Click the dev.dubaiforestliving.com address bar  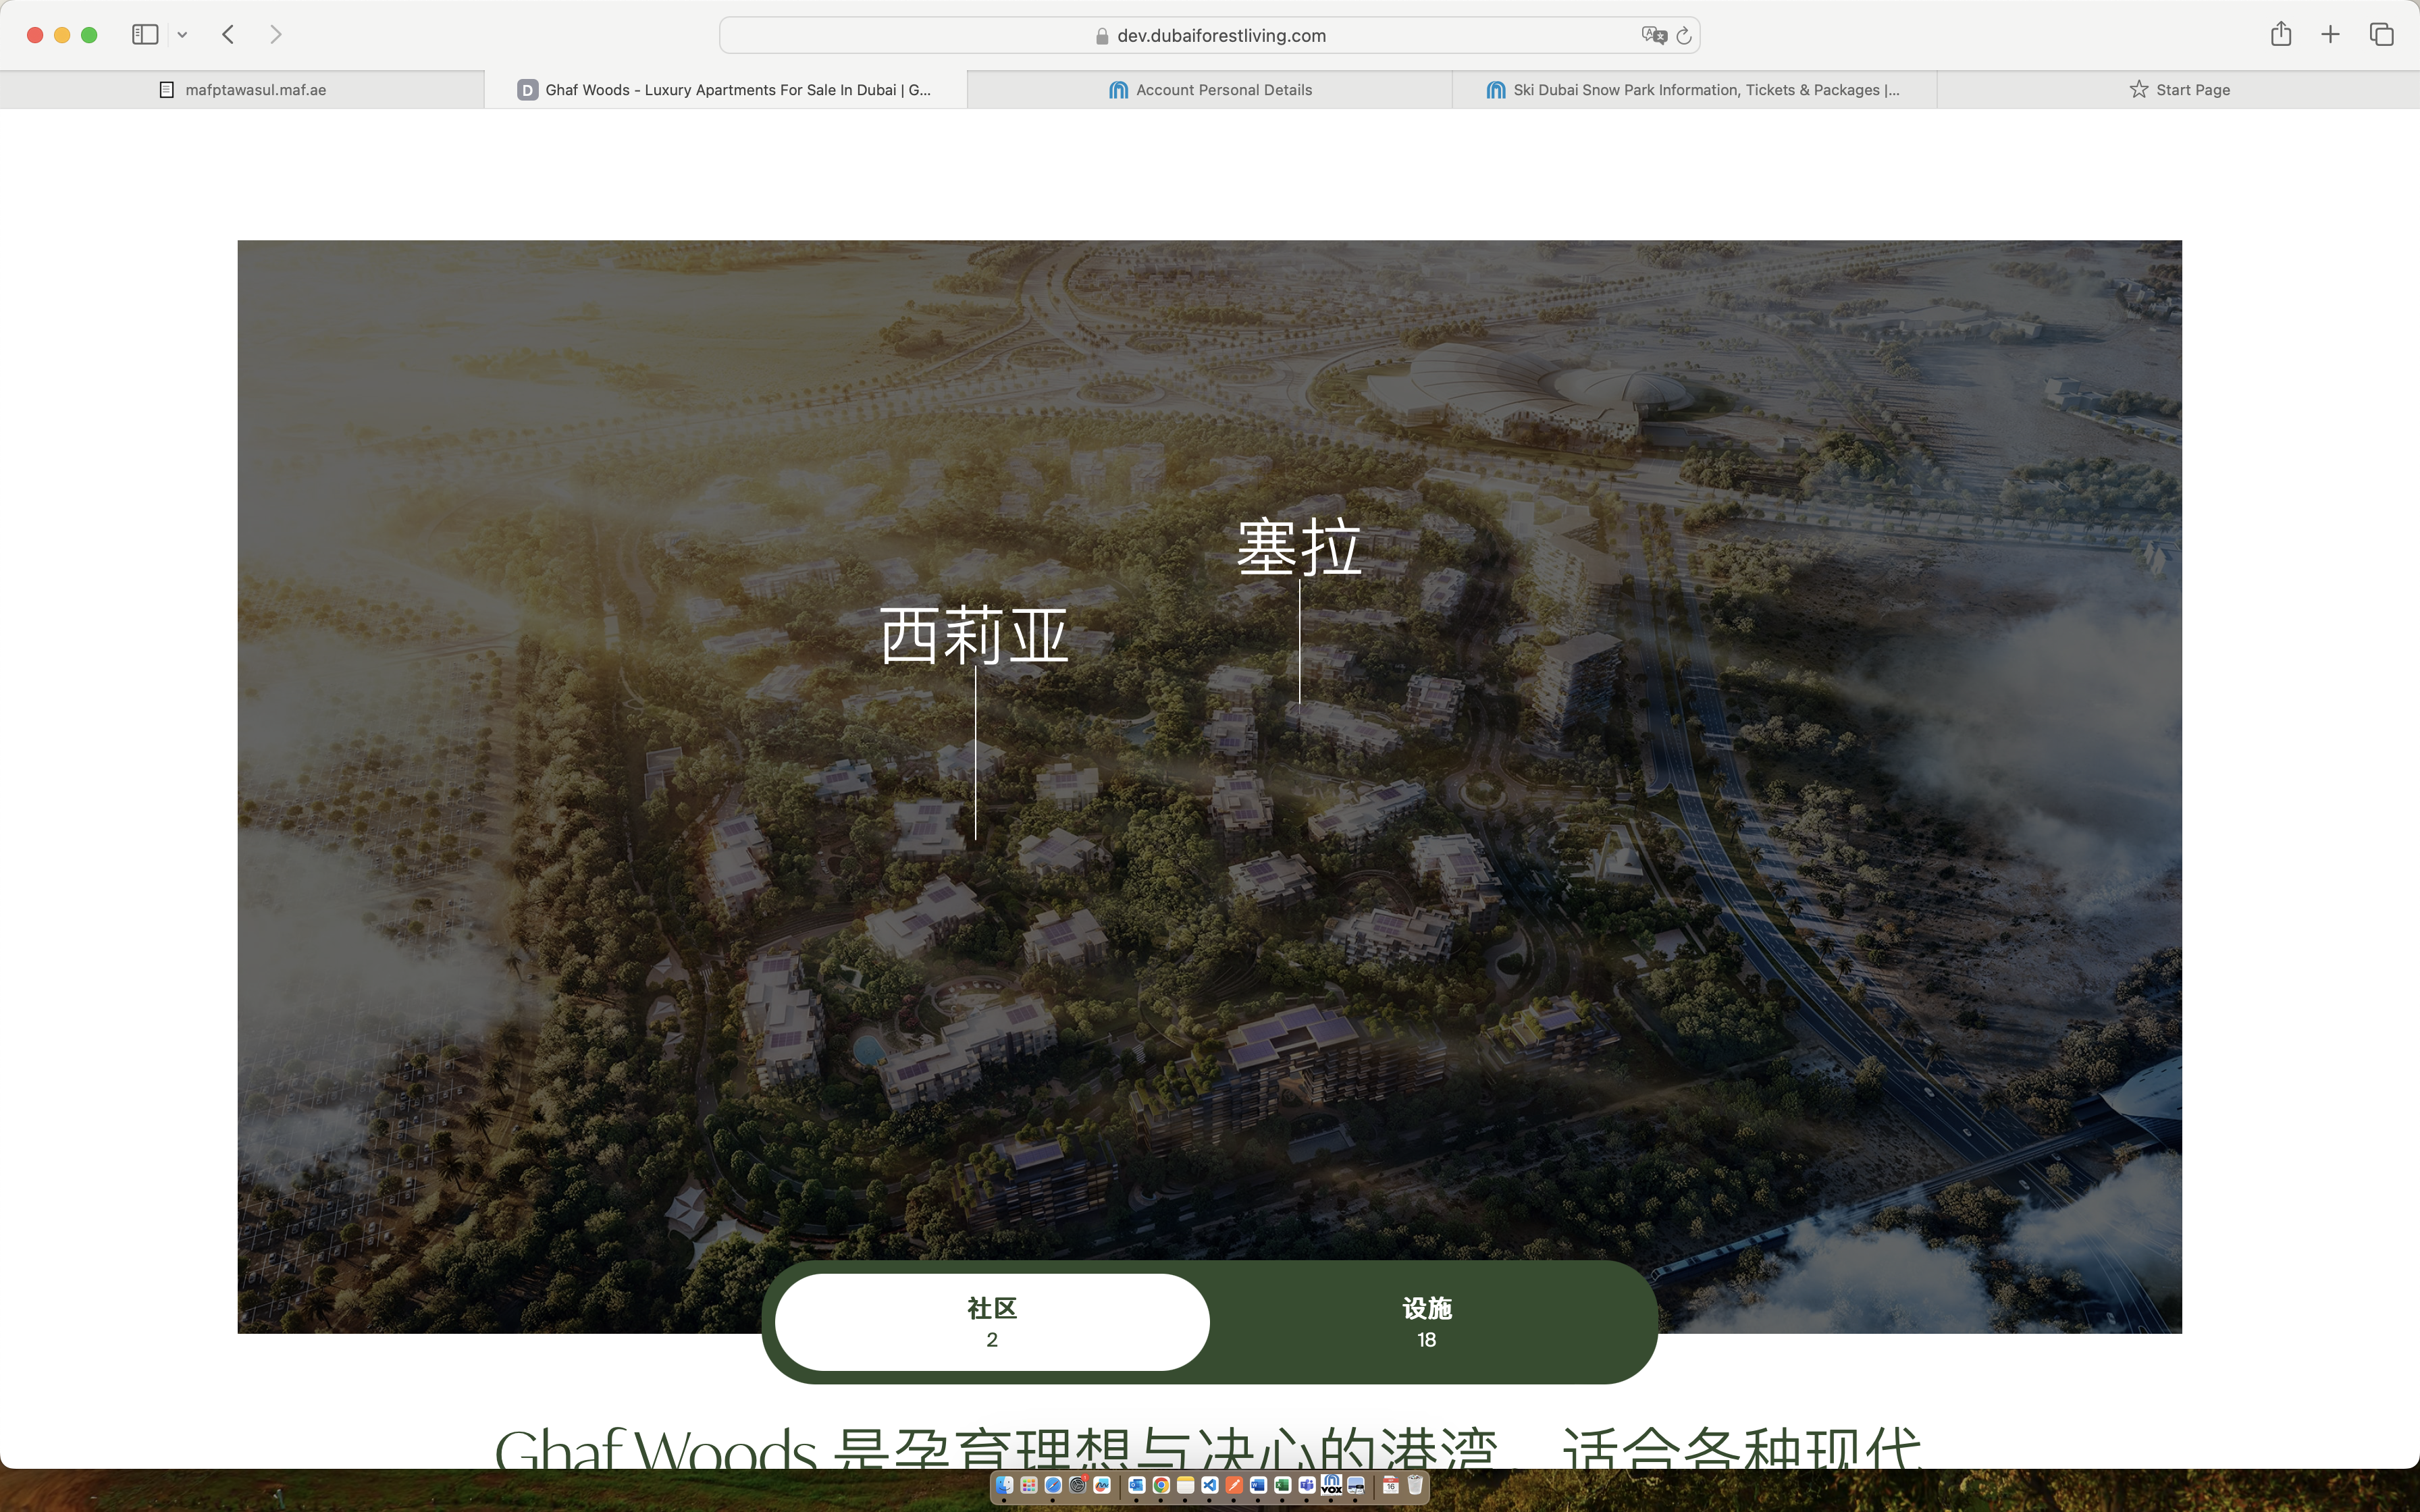coord(1210,35)
